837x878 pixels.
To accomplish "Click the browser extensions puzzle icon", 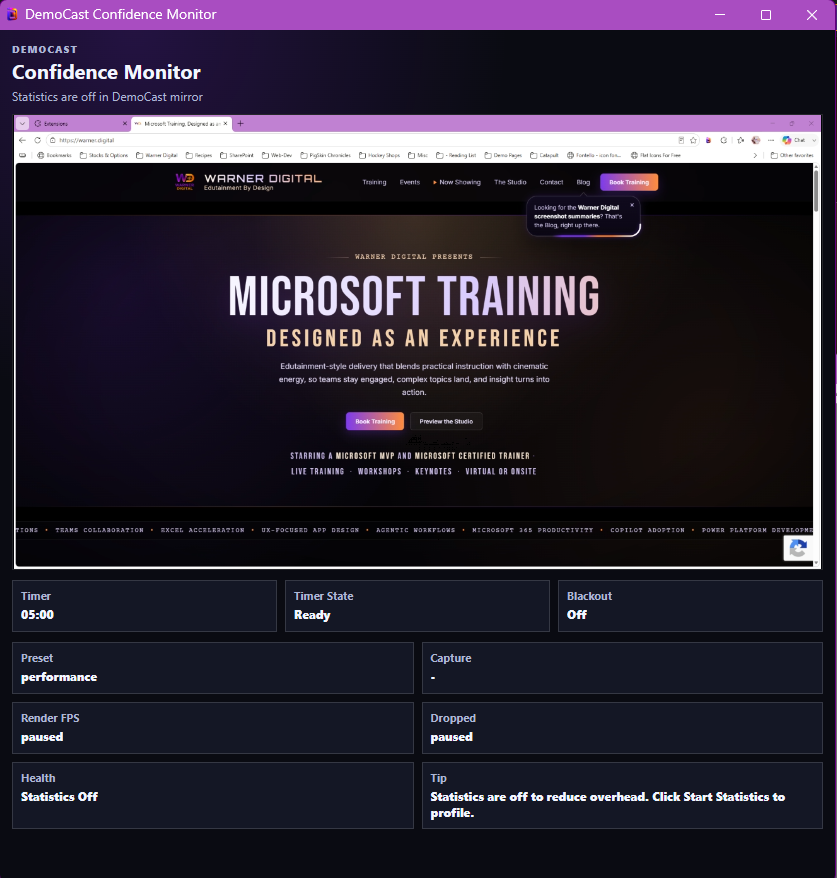I will click(x=723, y=140).
